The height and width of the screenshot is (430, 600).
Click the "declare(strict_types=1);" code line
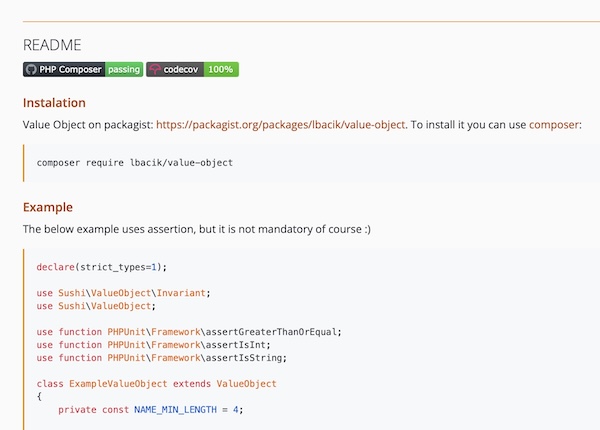101,267
